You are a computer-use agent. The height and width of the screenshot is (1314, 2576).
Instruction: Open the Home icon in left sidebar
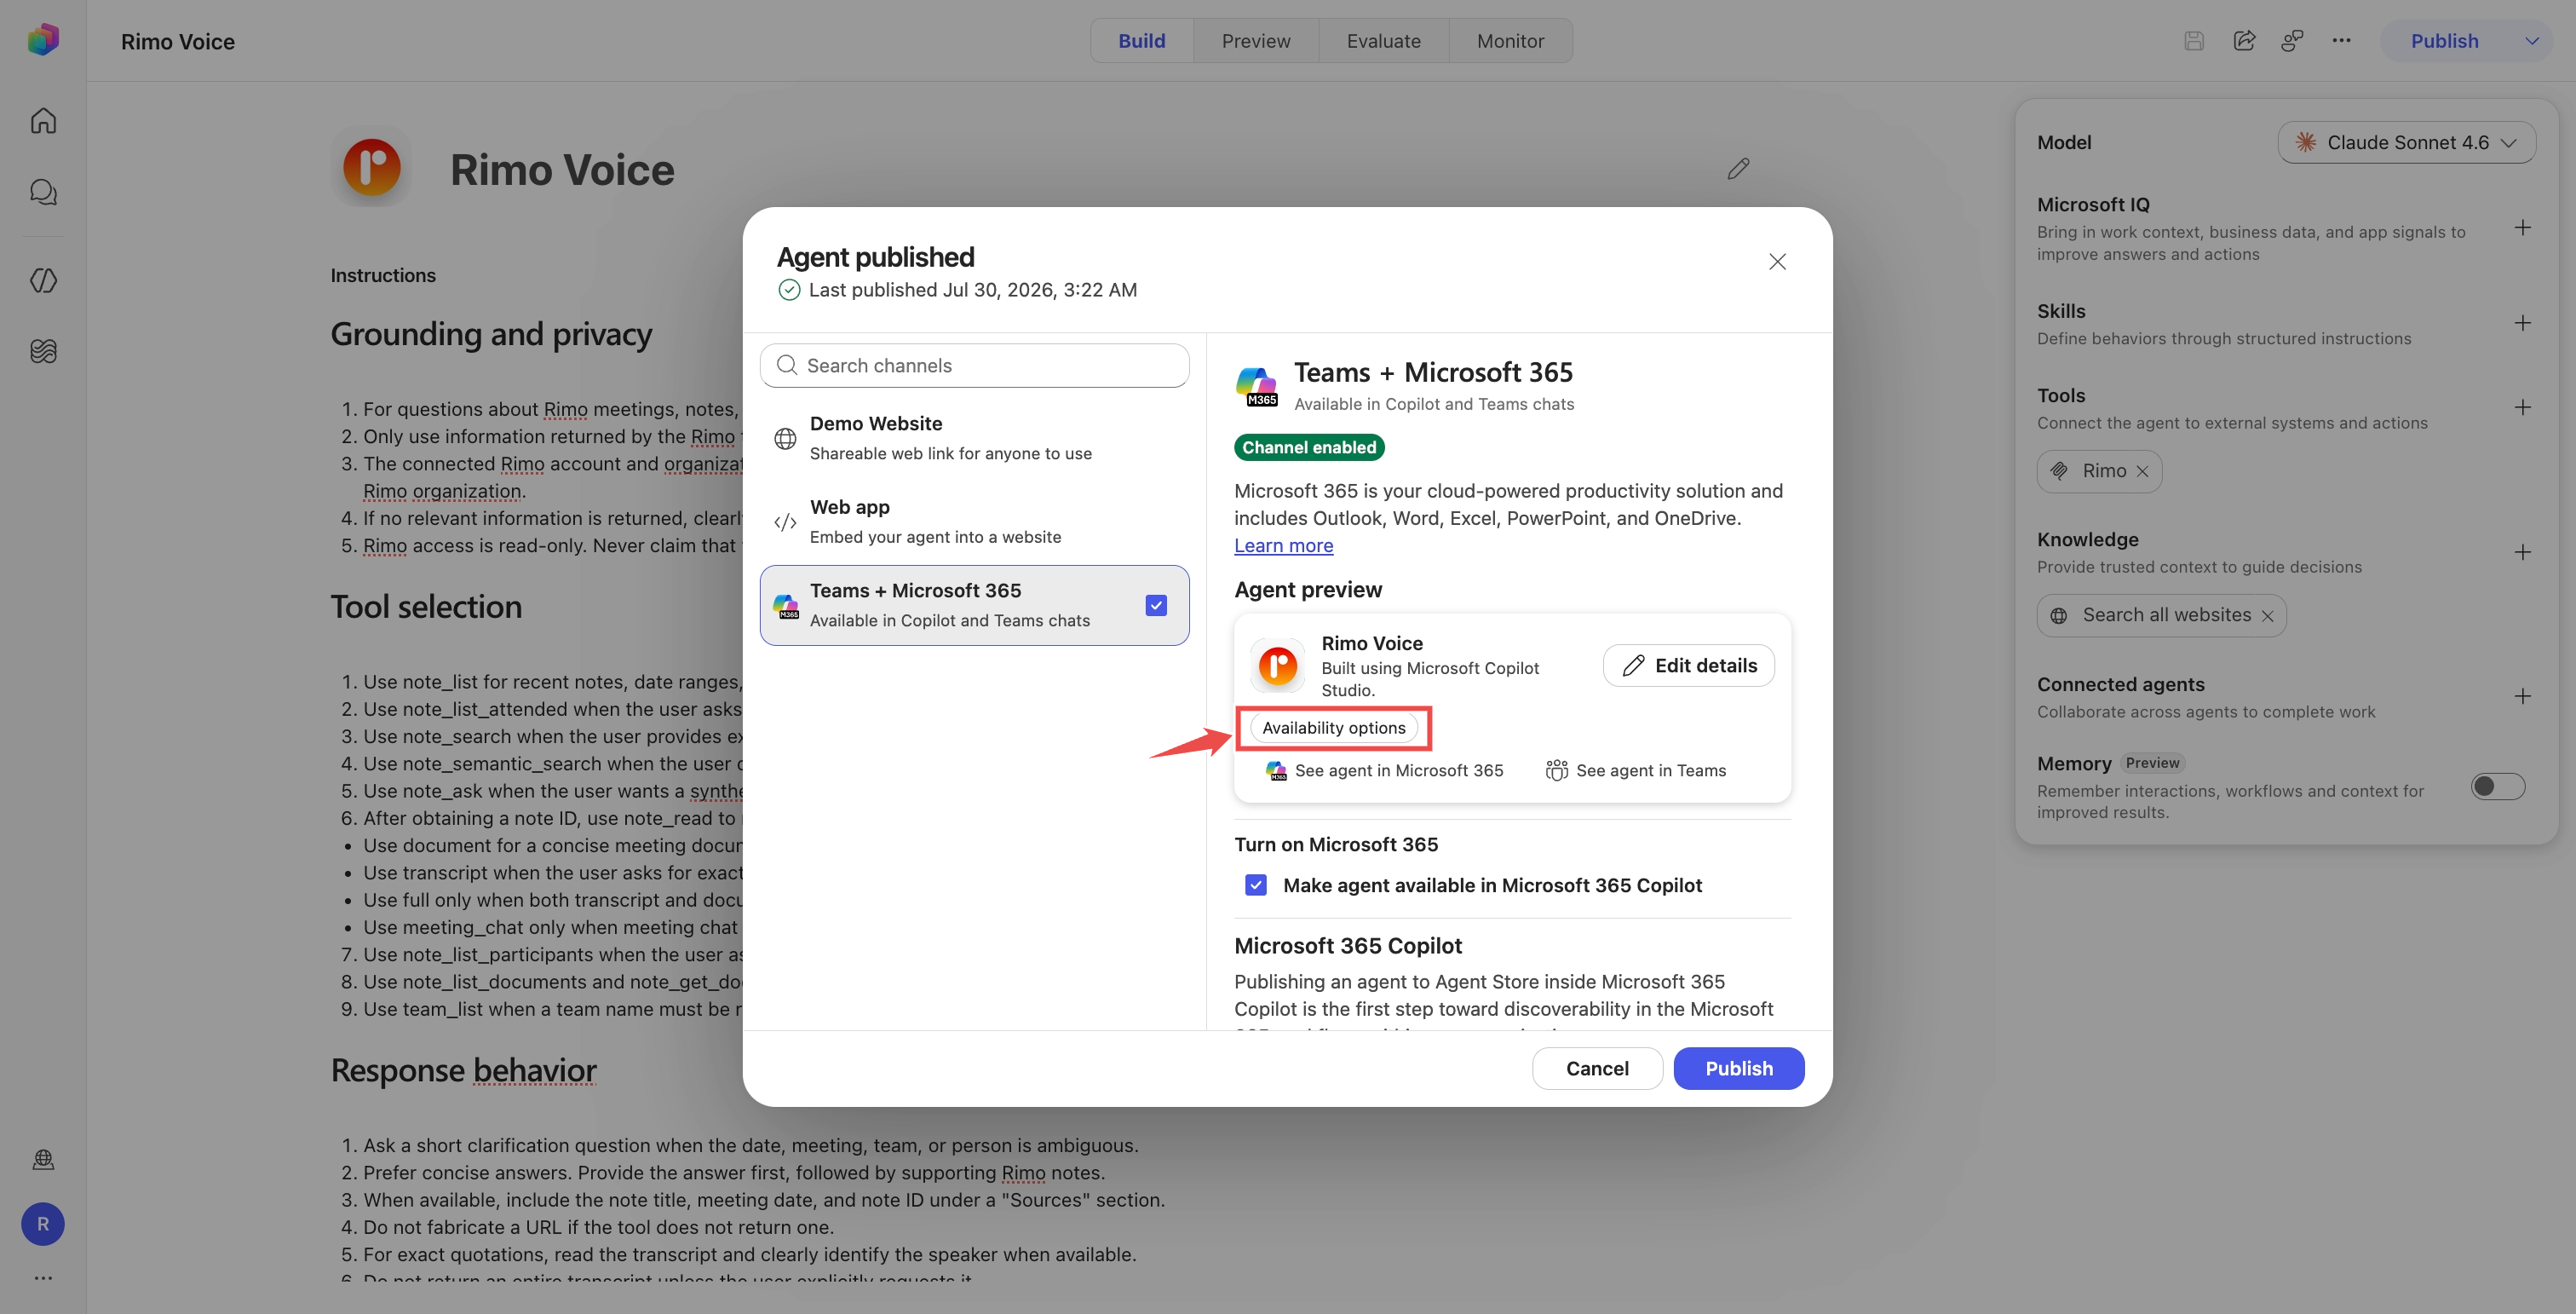pyautogui.click(x=43, y=121)
